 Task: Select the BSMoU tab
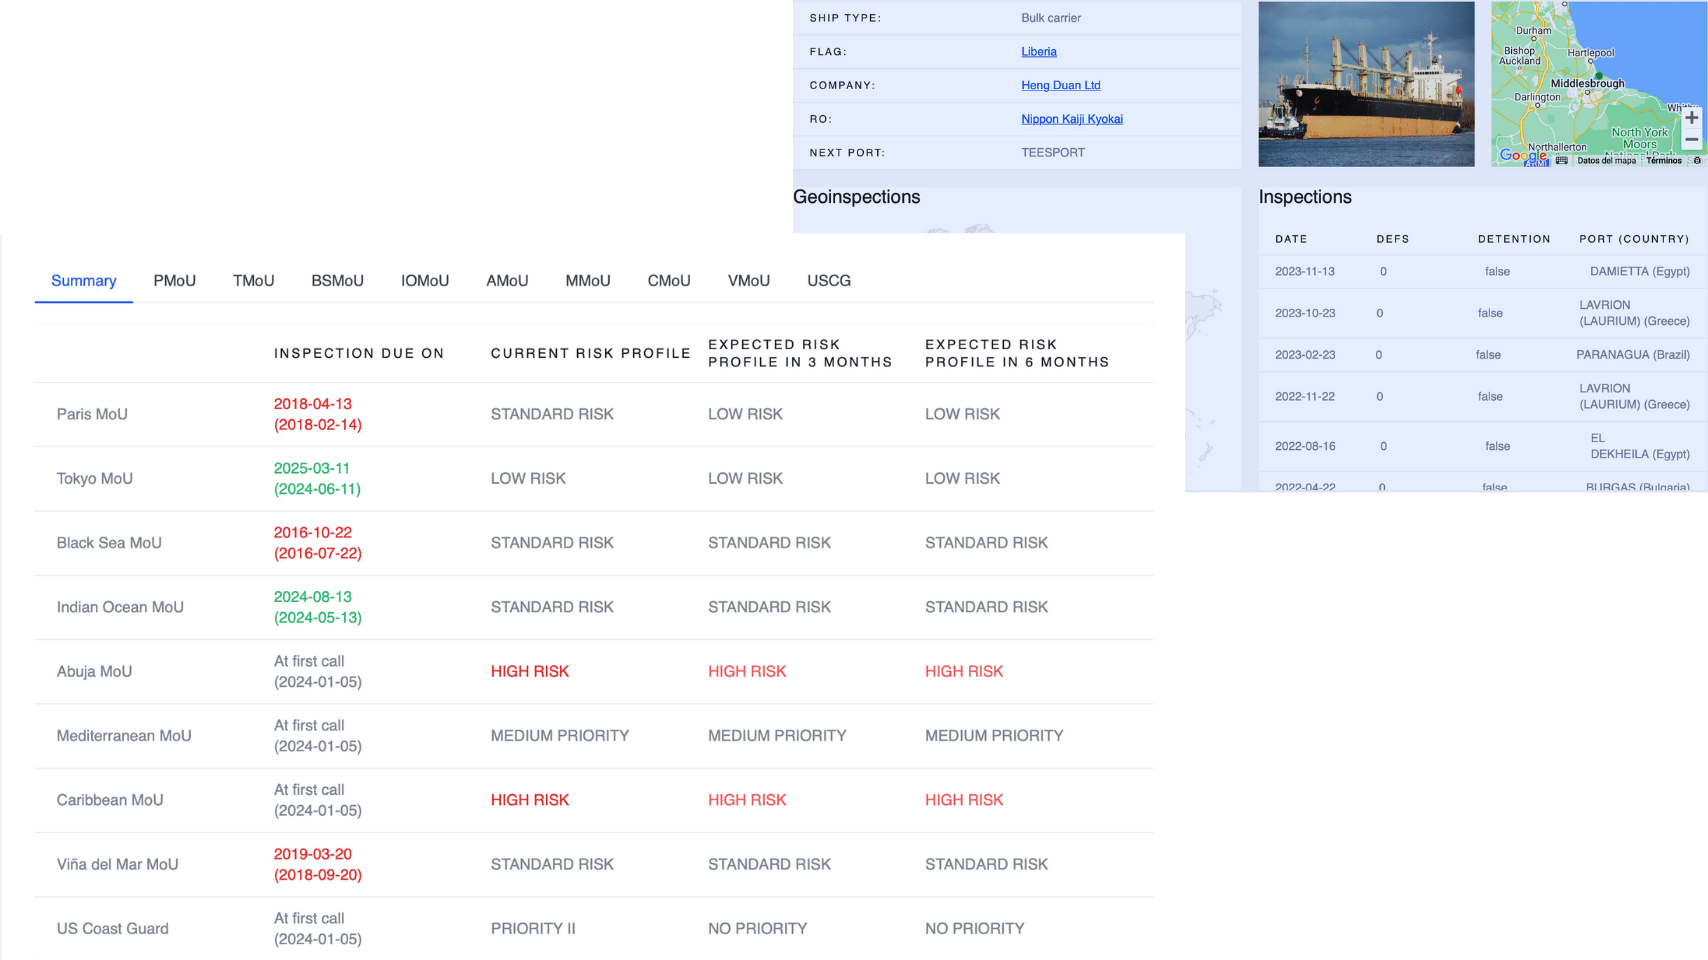337,281
